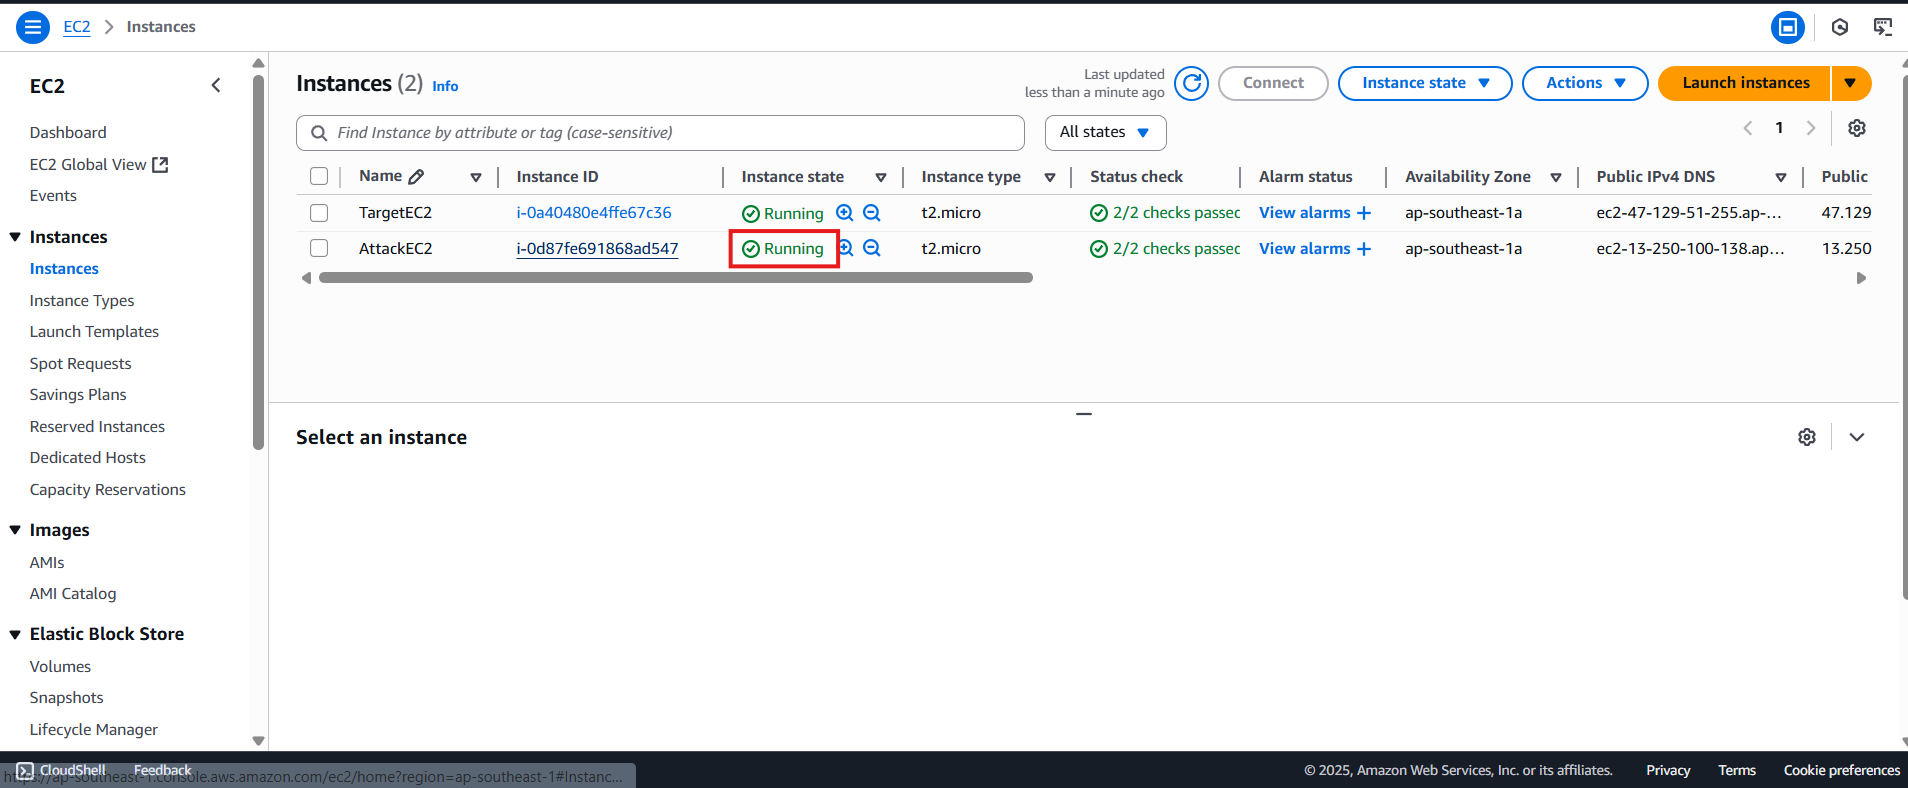Image resolution: width=1908 pixels, height=788 pixels.
Task: Open Events in the sidebar
Action: click(53, 196)
